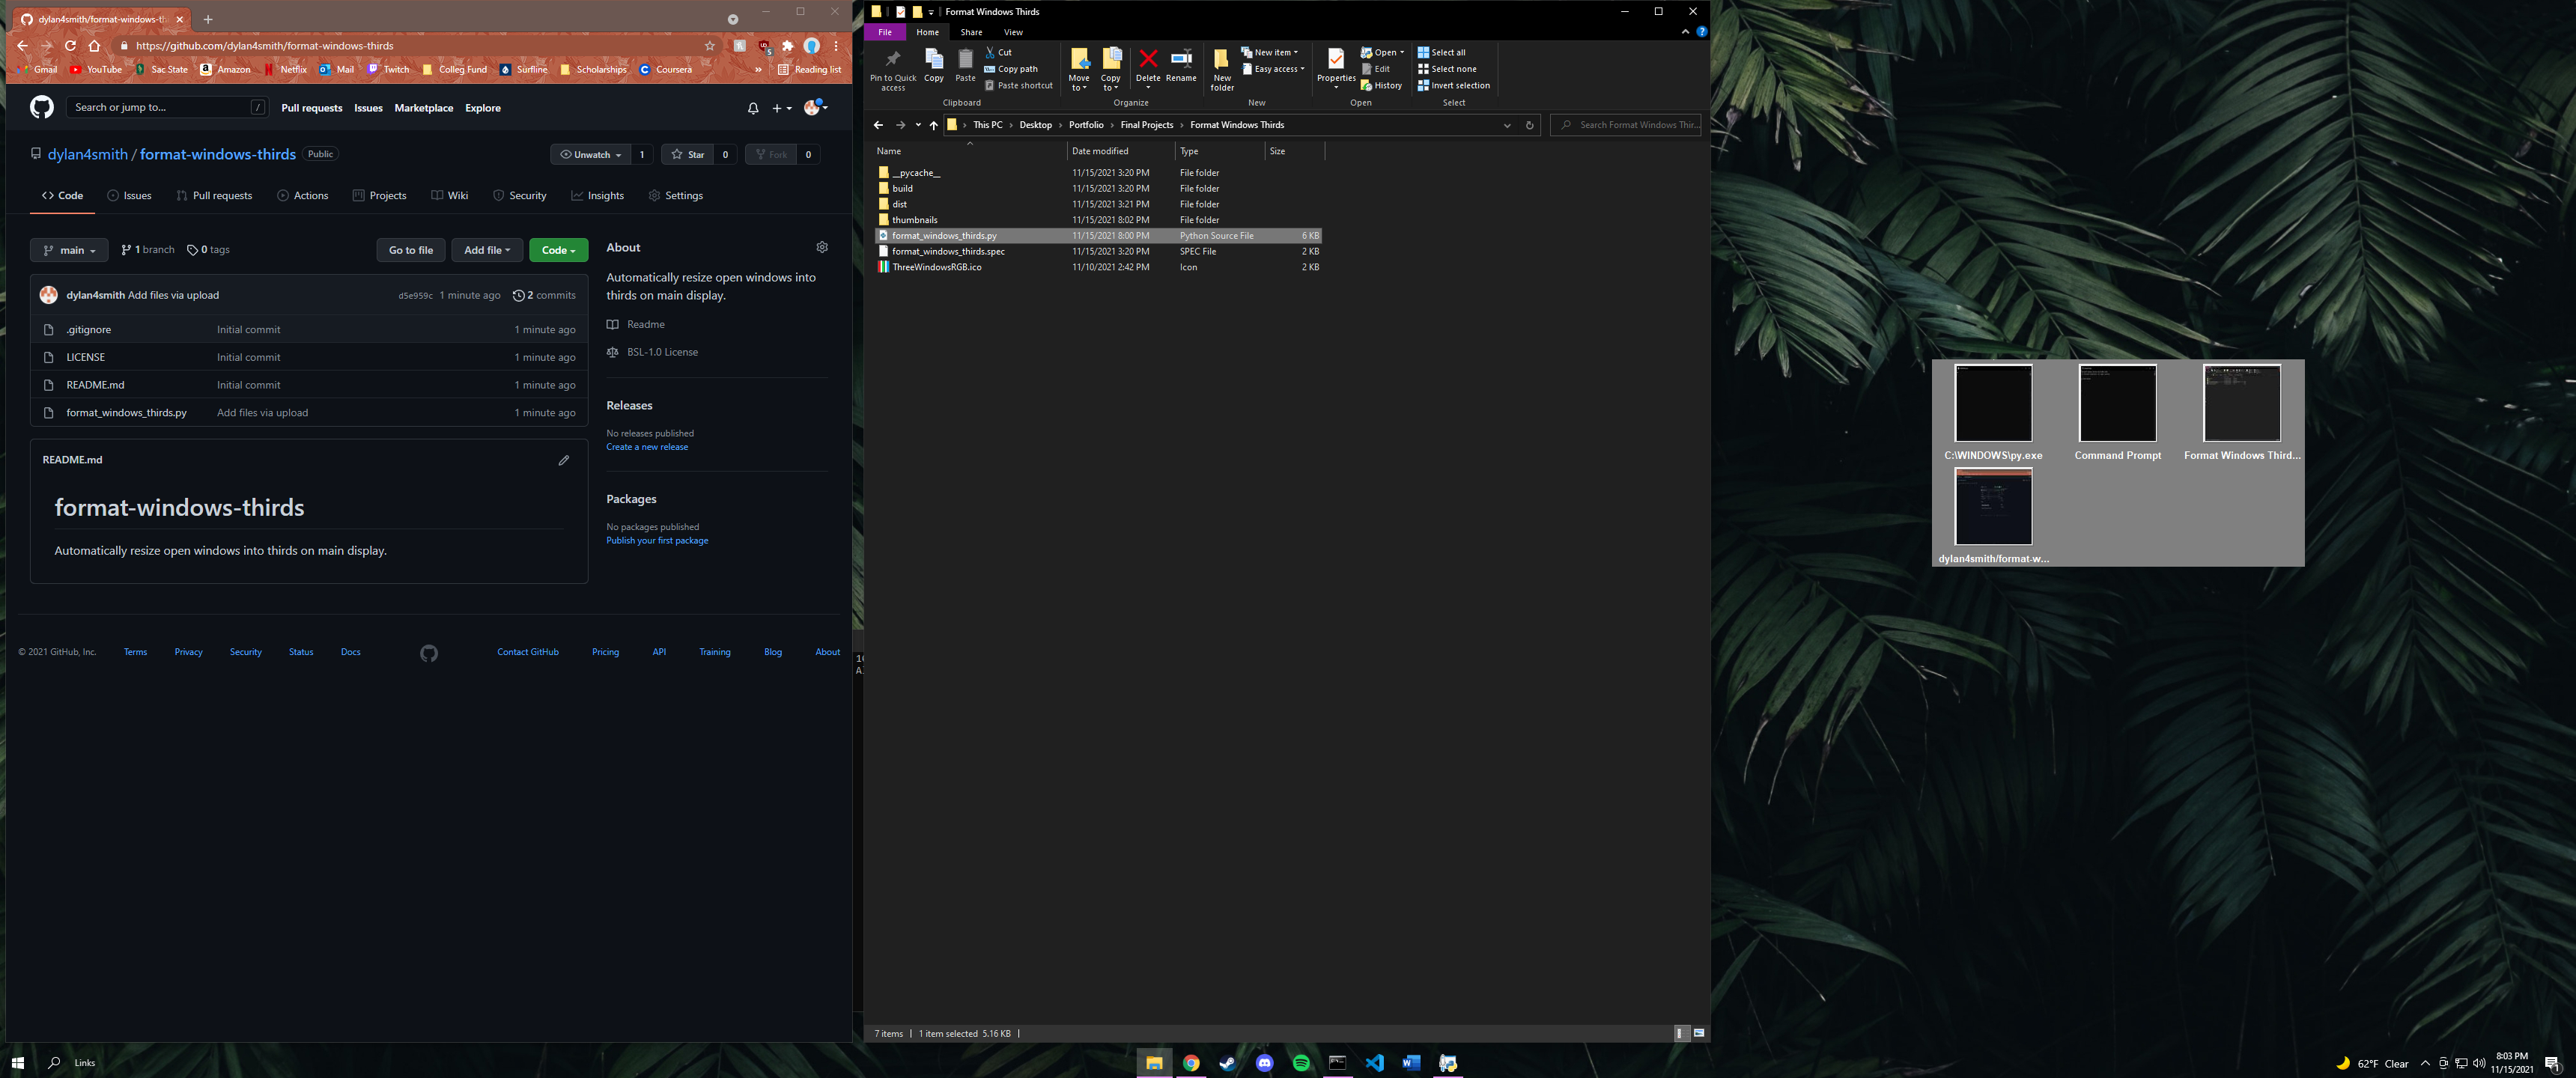Viewport: 2576px width, 1078px height.
Task: Click format_windows_thirds.py in GitHub file list
Action: (126, 413)
